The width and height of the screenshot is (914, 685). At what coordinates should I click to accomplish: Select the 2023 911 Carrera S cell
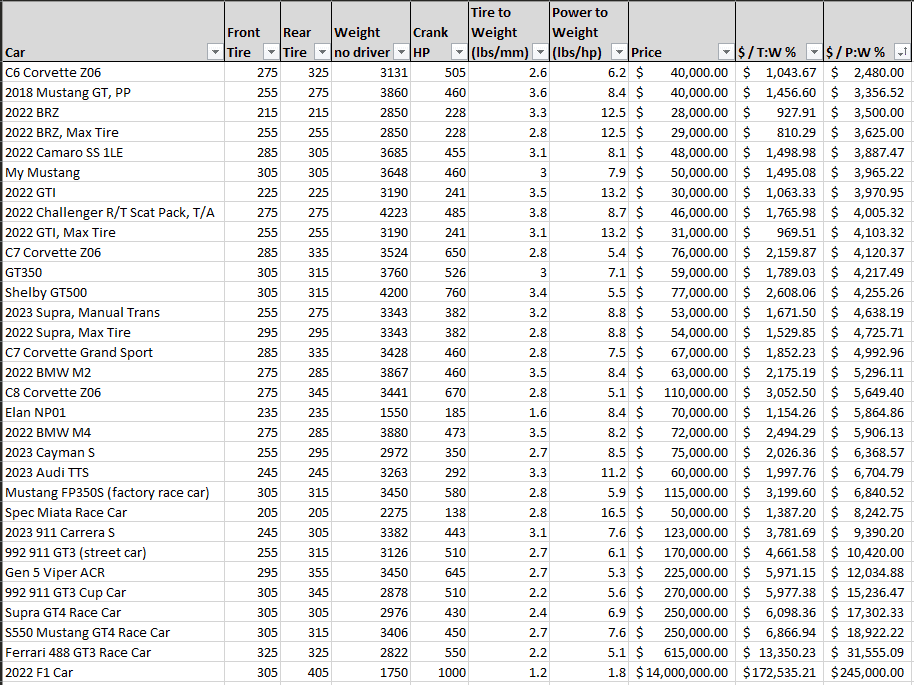click(113, 533)
